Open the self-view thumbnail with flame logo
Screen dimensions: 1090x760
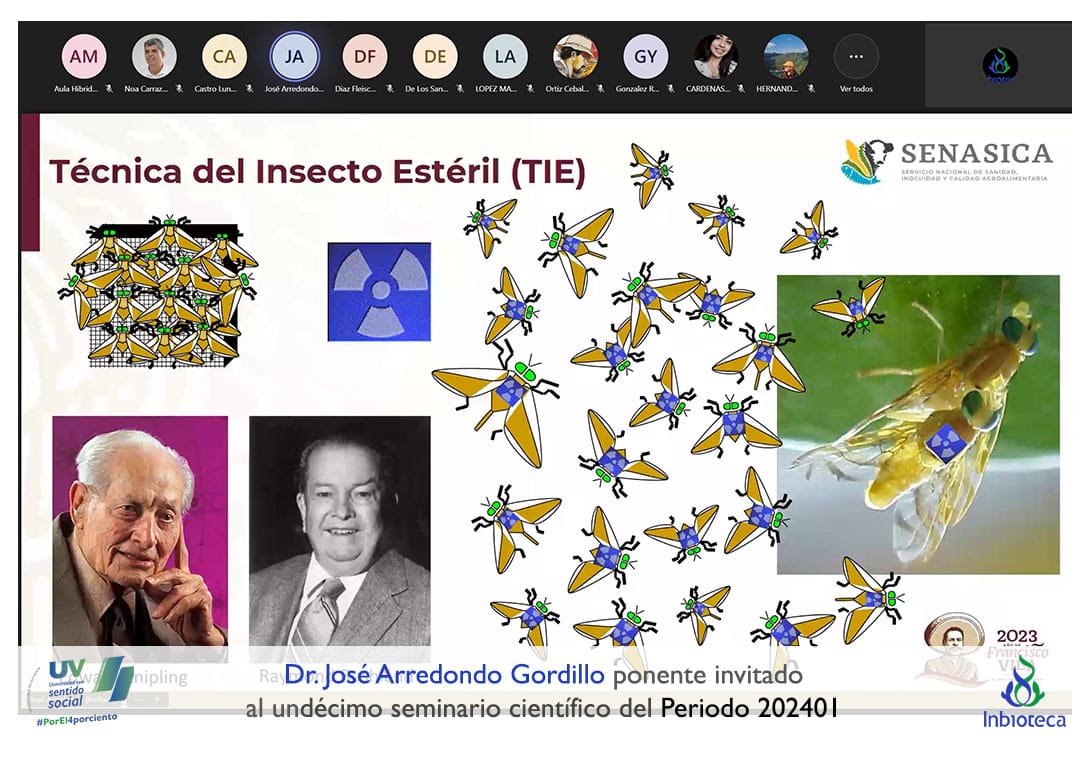pyautogui.click(x=1000, y=65)
